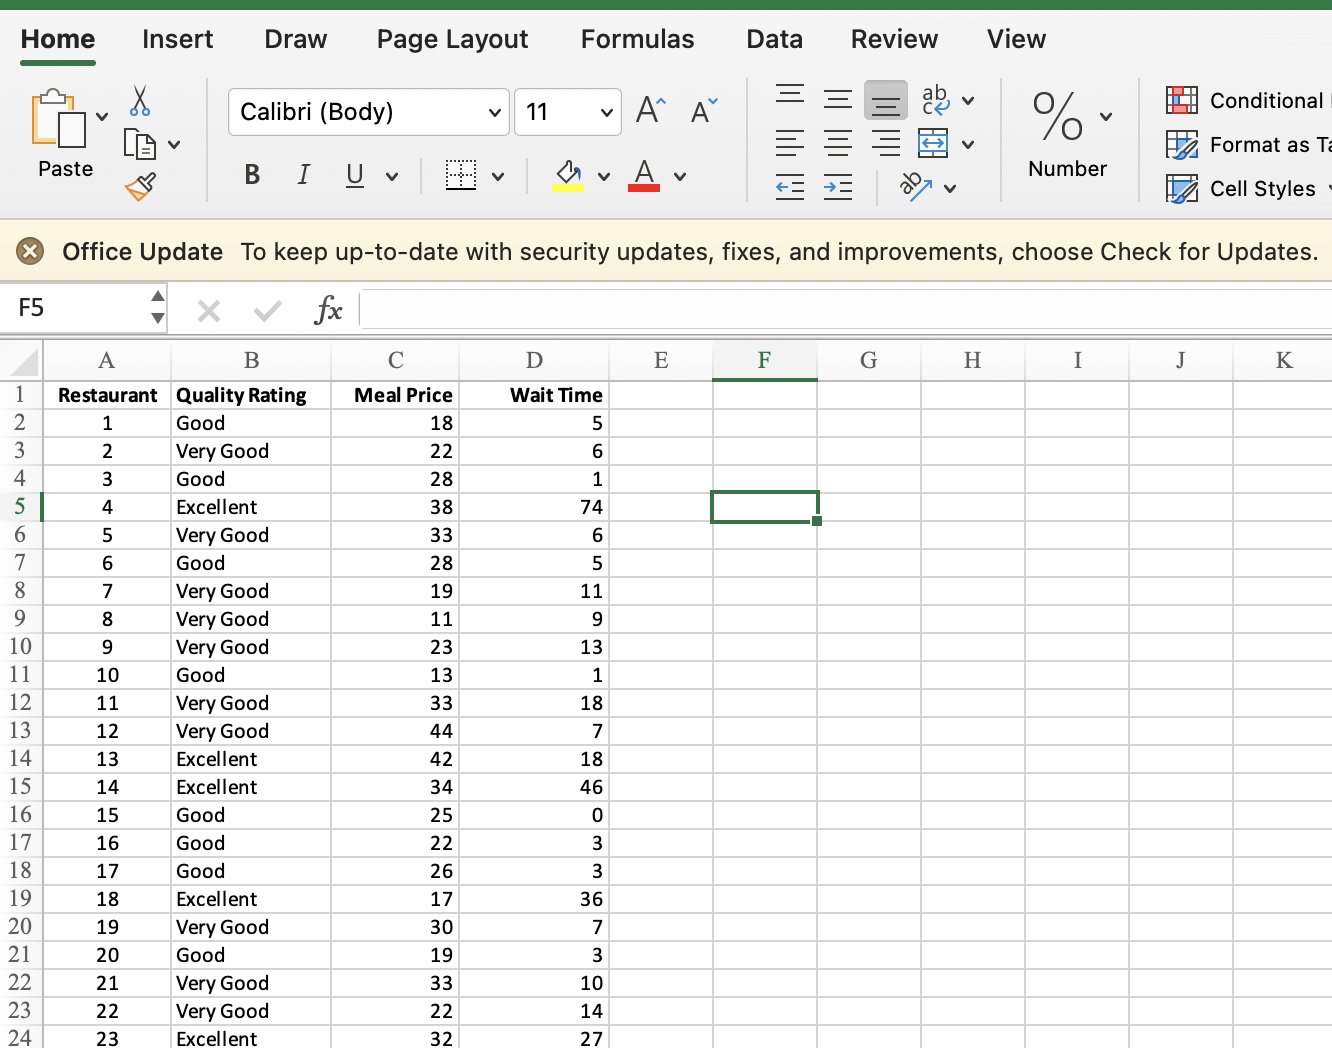The height and width of the screenshot is (1048, 1332).
Task: Open Conditional Formatting
Action: [x=1246, y=101]
